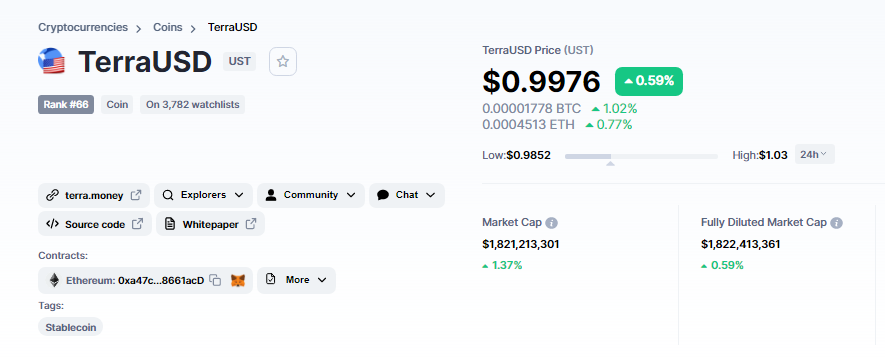This screenshot has width=885, height=363.
Task: Add TerraUSD to watchlist with star icon
Action: click(x=283, y=62)
